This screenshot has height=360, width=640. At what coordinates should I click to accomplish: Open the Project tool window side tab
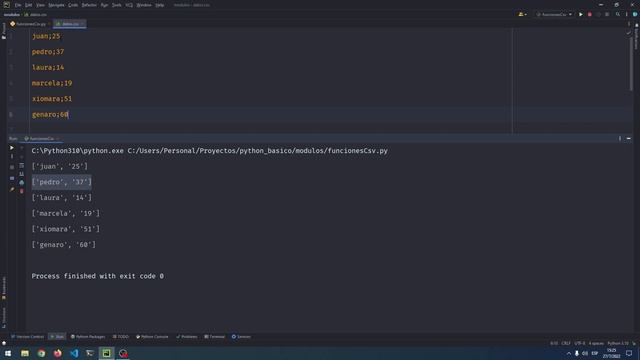(4, 31)
